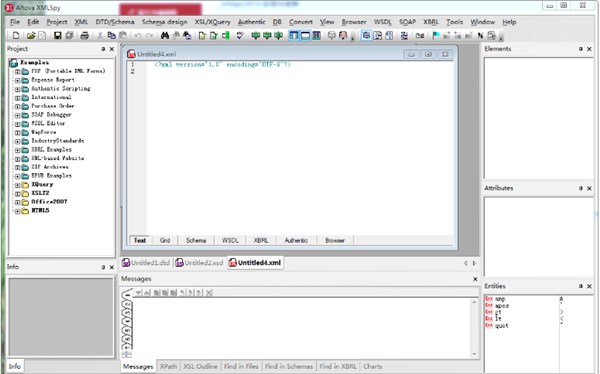Open first toolbar overflow options arrow

(x=353, y=38)
